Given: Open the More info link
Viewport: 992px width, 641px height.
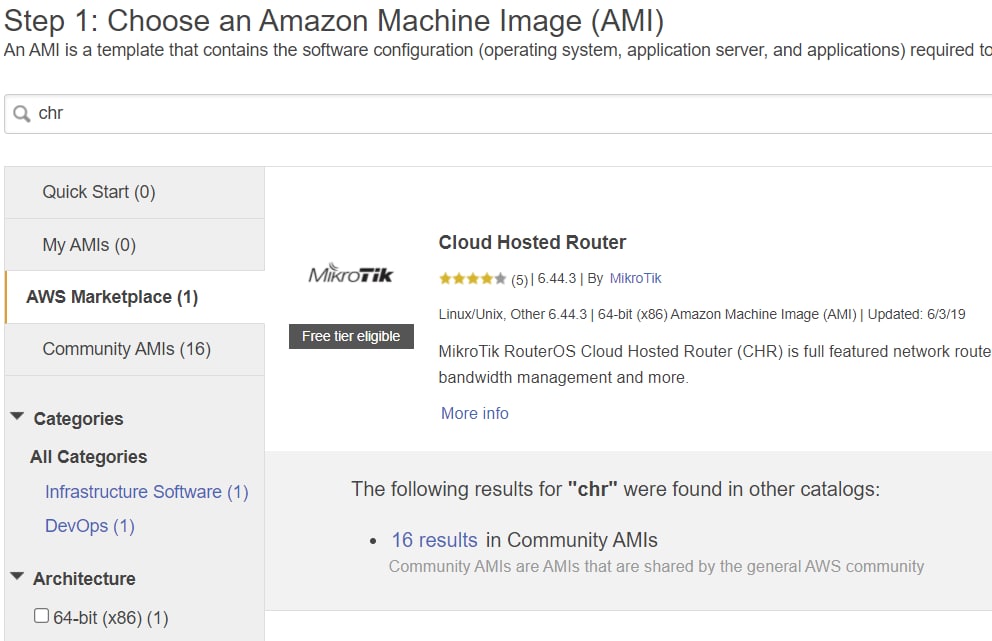Looking at the screenshot, I should (474, 413).
